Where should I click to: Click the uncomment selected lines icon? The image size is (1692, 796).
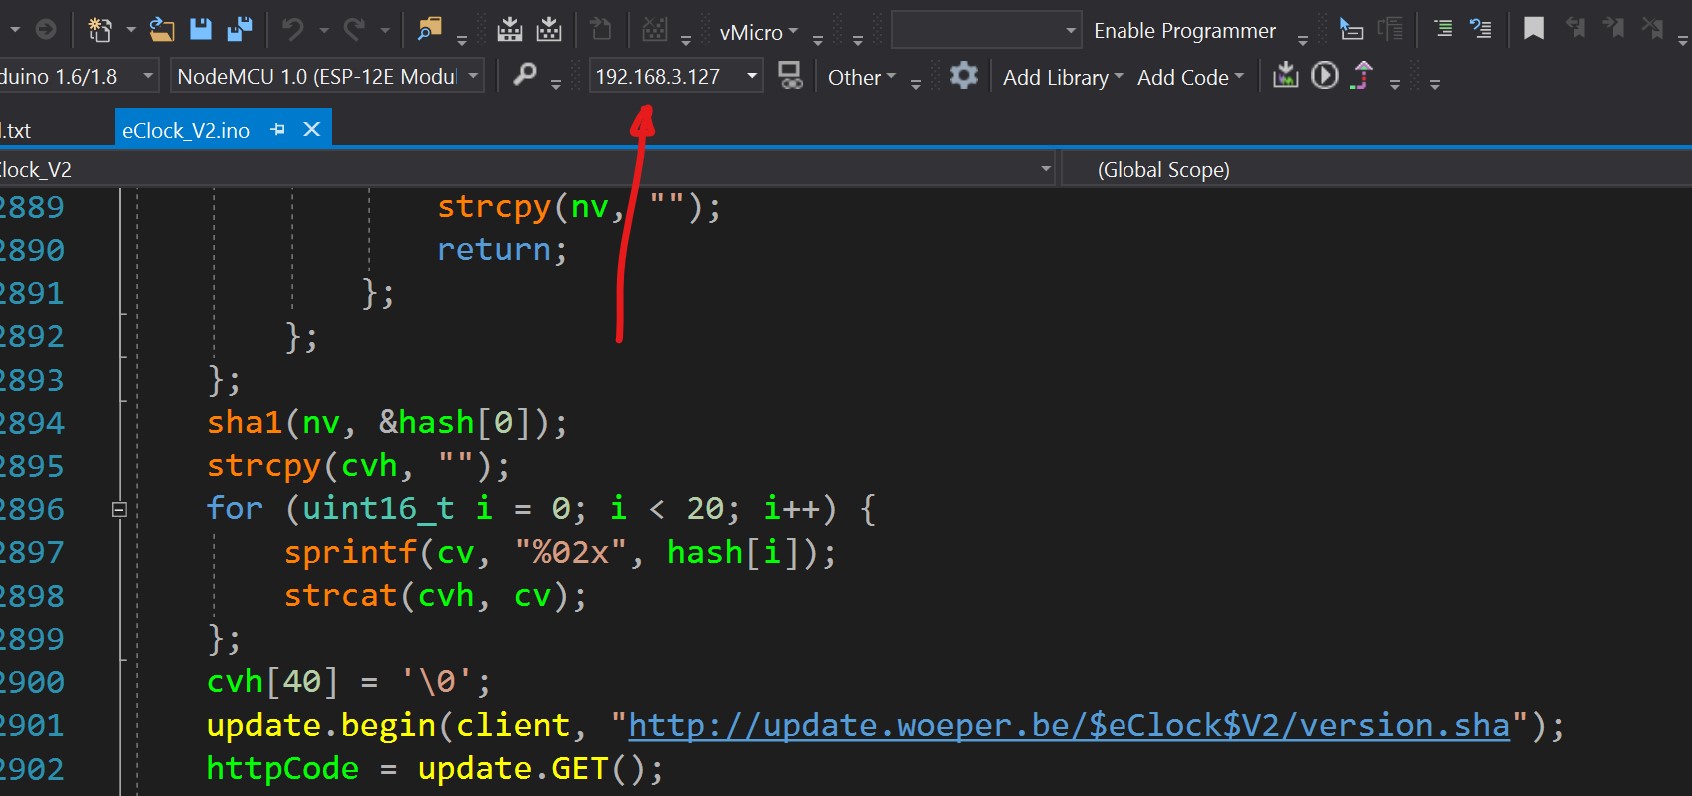tap(1481, 29)
